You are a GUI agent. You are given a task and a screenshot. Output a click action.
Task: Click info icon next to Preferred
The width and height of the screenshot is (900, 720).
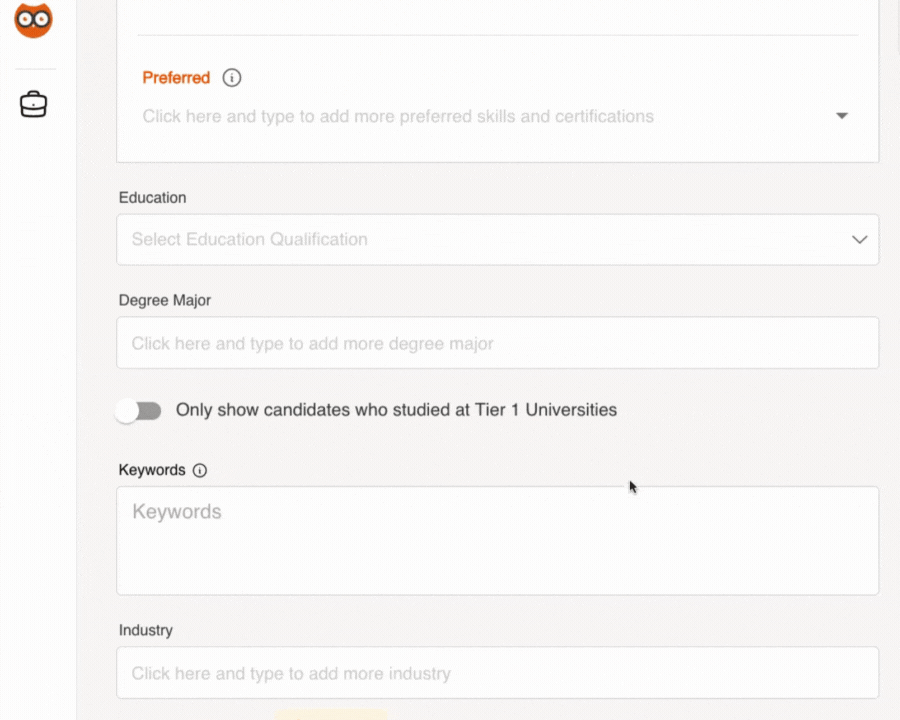(232, 78)
